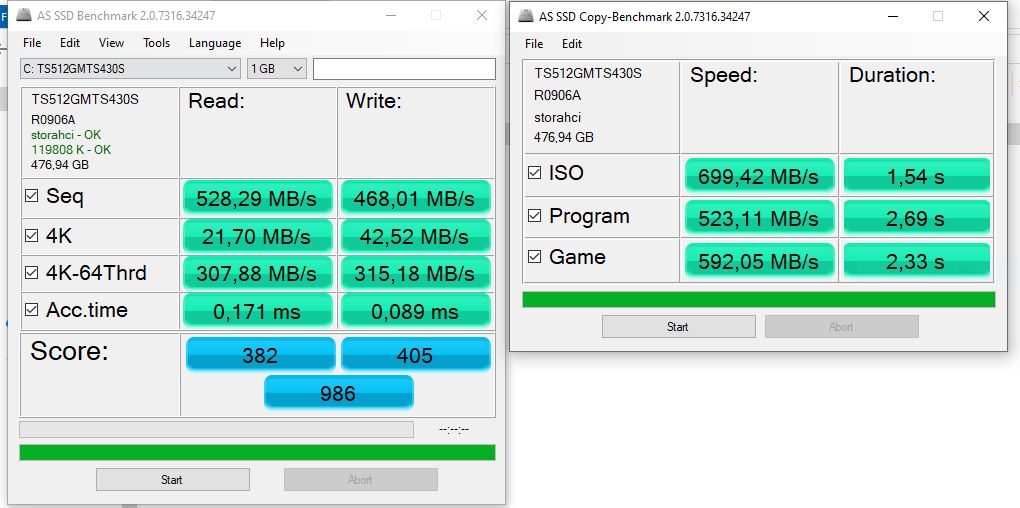Click the read score 382
1020x508 pixels.
[x=260, y=354]
